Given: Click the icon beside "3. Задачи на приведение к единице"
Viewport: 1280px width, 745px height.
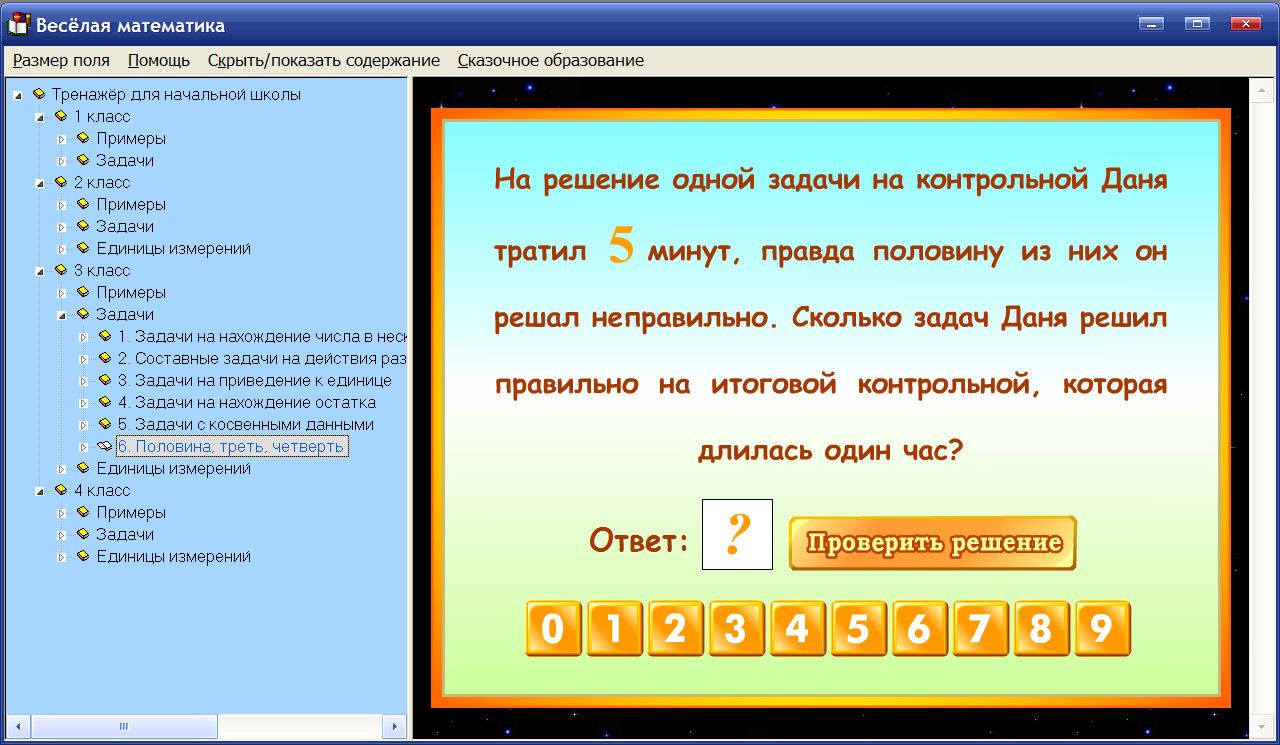Looking at the screenshot, I should tap(103, 380).
